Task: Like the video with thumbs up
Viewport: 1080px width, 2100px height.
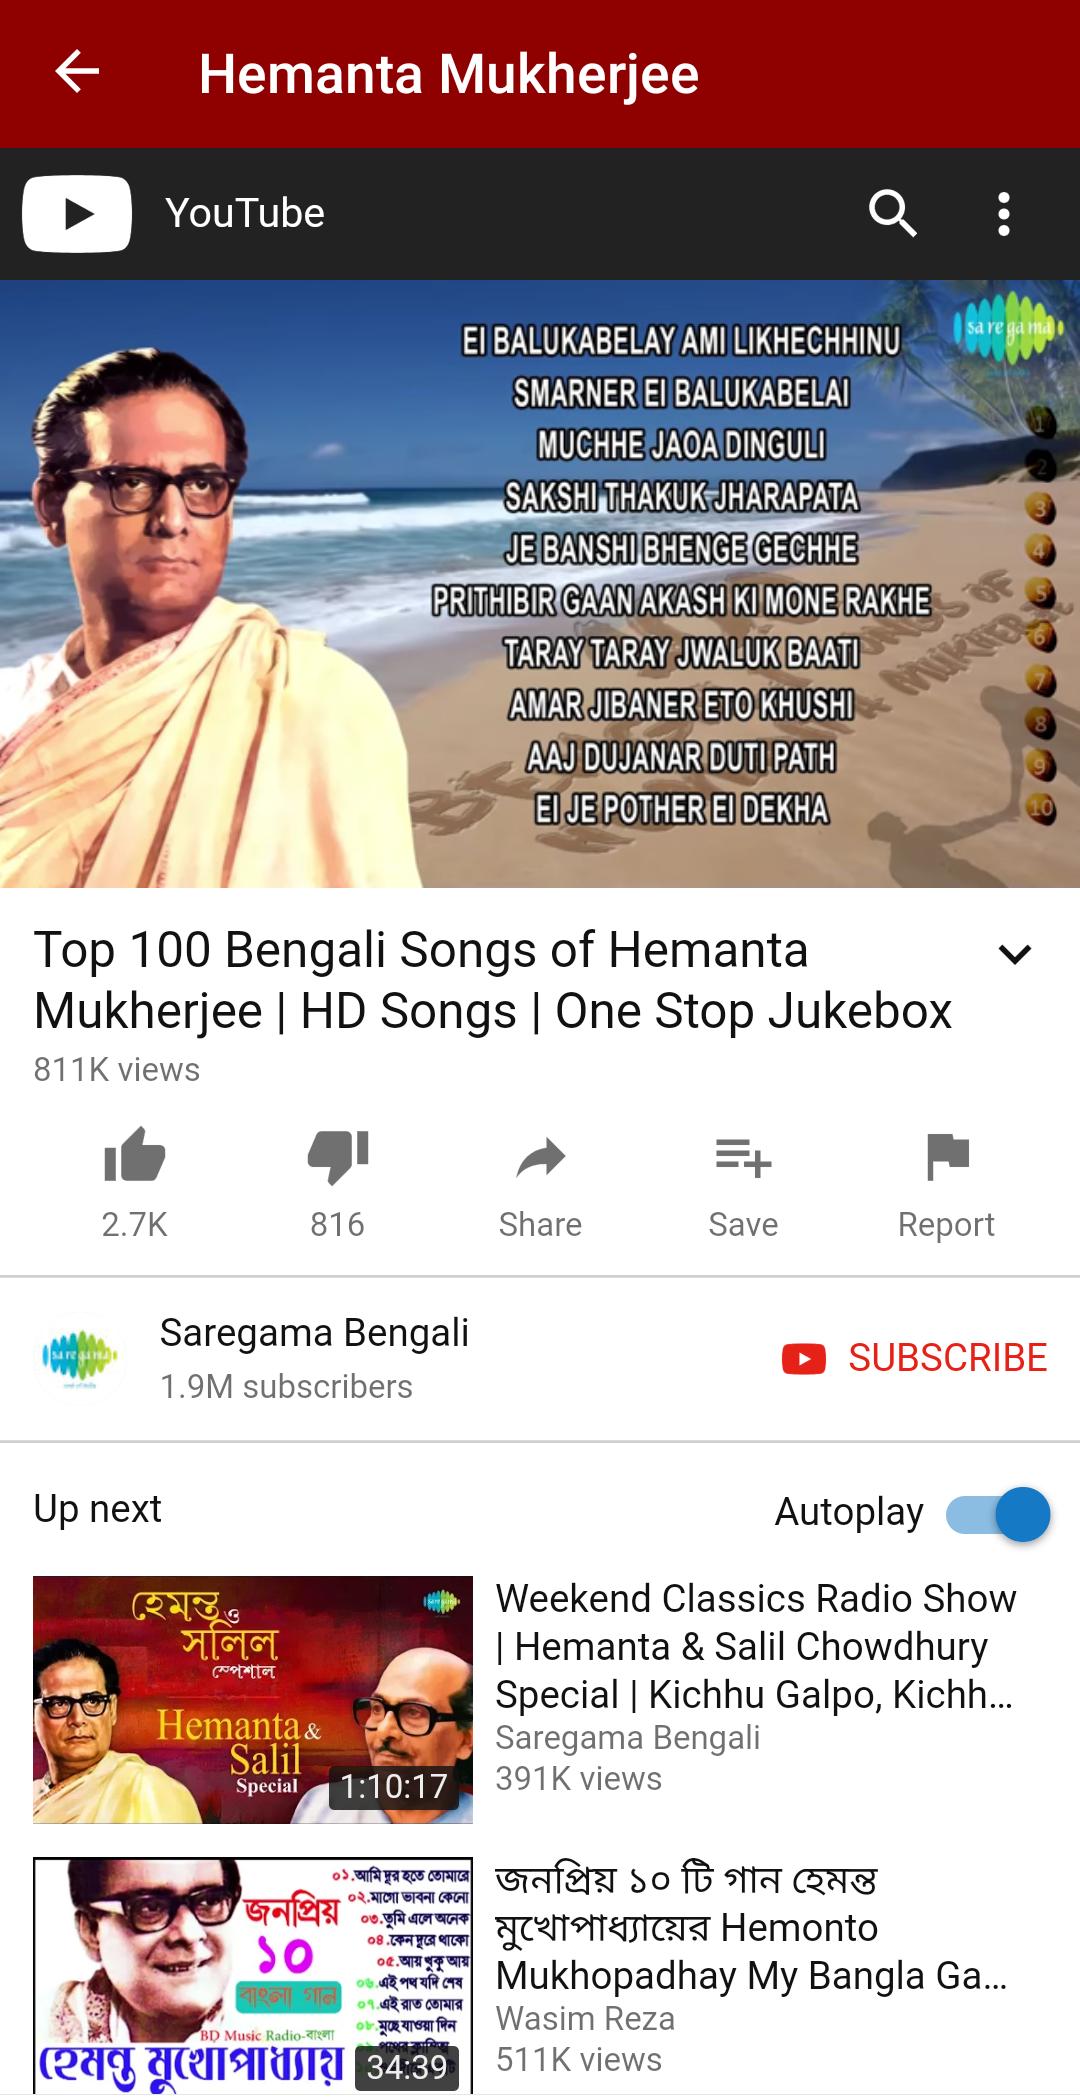Action: pyautogui.click(x=135, y=1157)
